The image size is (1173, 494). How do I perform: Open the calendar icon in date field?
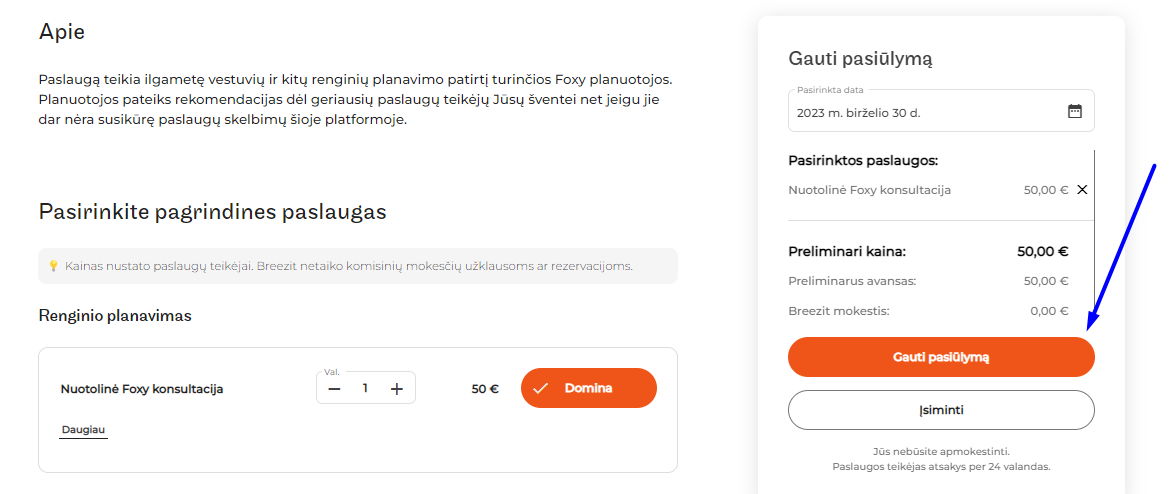[1074, 112]
